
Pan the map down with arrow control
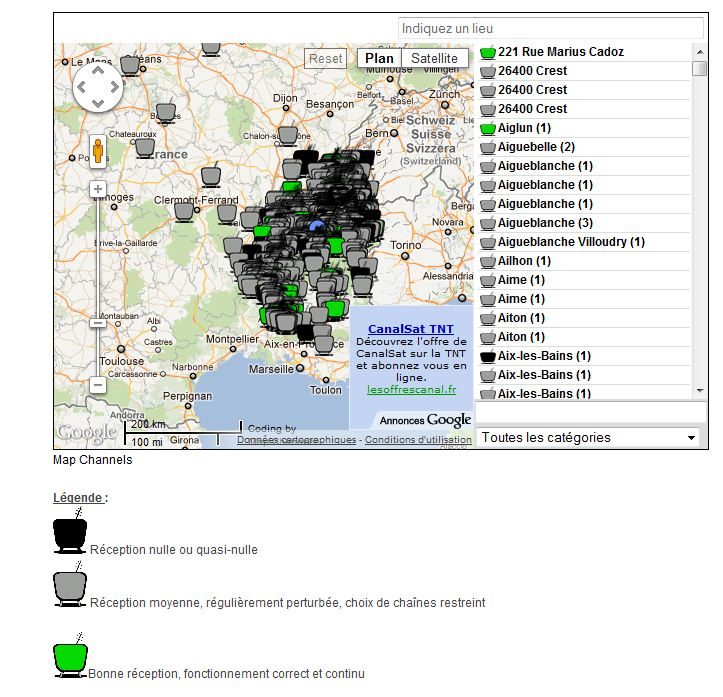(98, 104)
